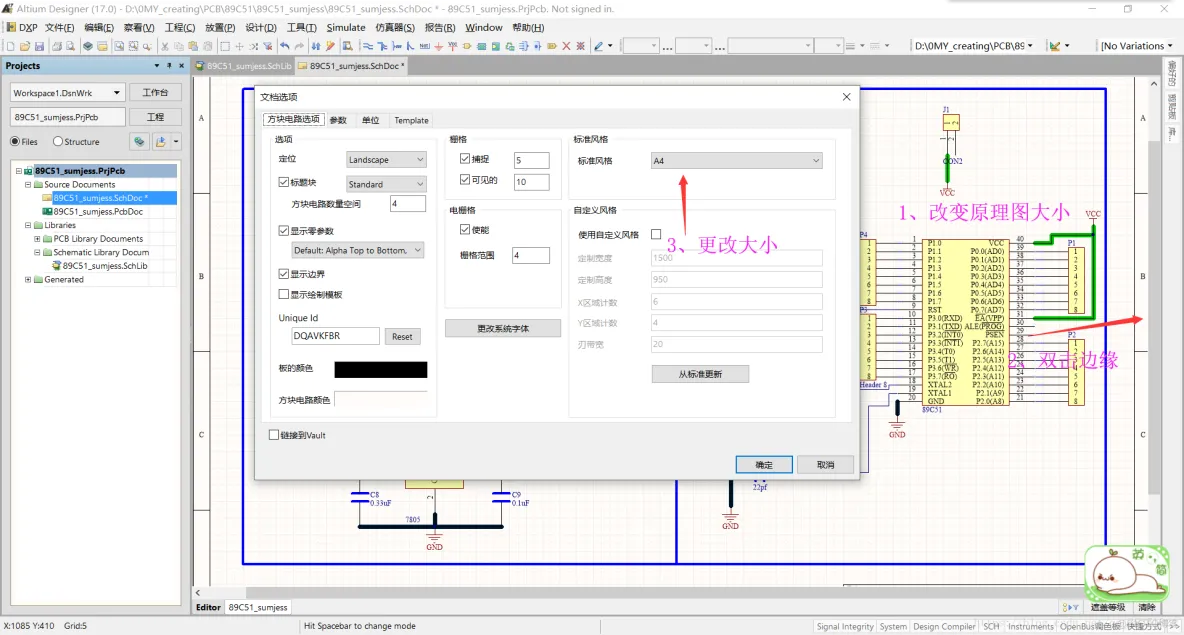1184x635 pixels.
Task: Toggle the 标题块 title block checkbox
Action: [284, 182]
